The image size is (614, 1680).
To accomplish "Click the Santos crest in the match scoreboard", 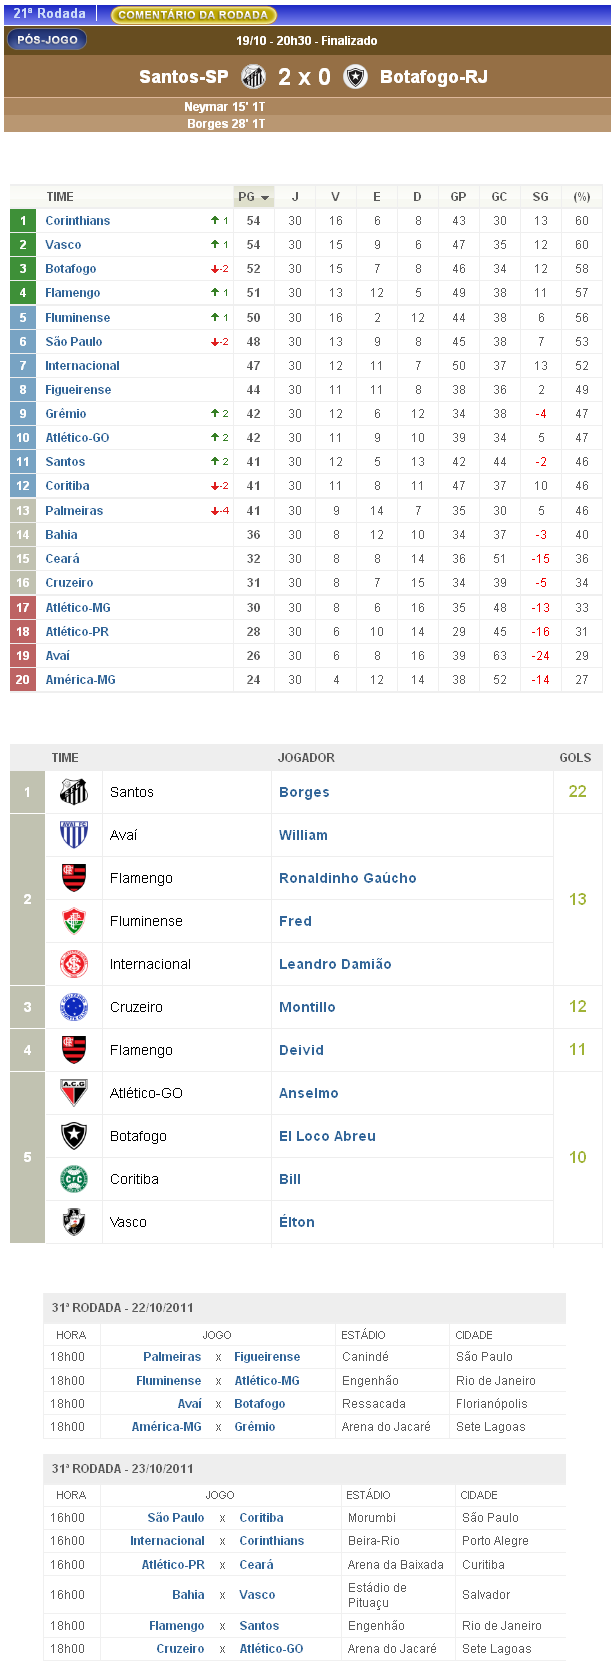I will pos(253,77).
